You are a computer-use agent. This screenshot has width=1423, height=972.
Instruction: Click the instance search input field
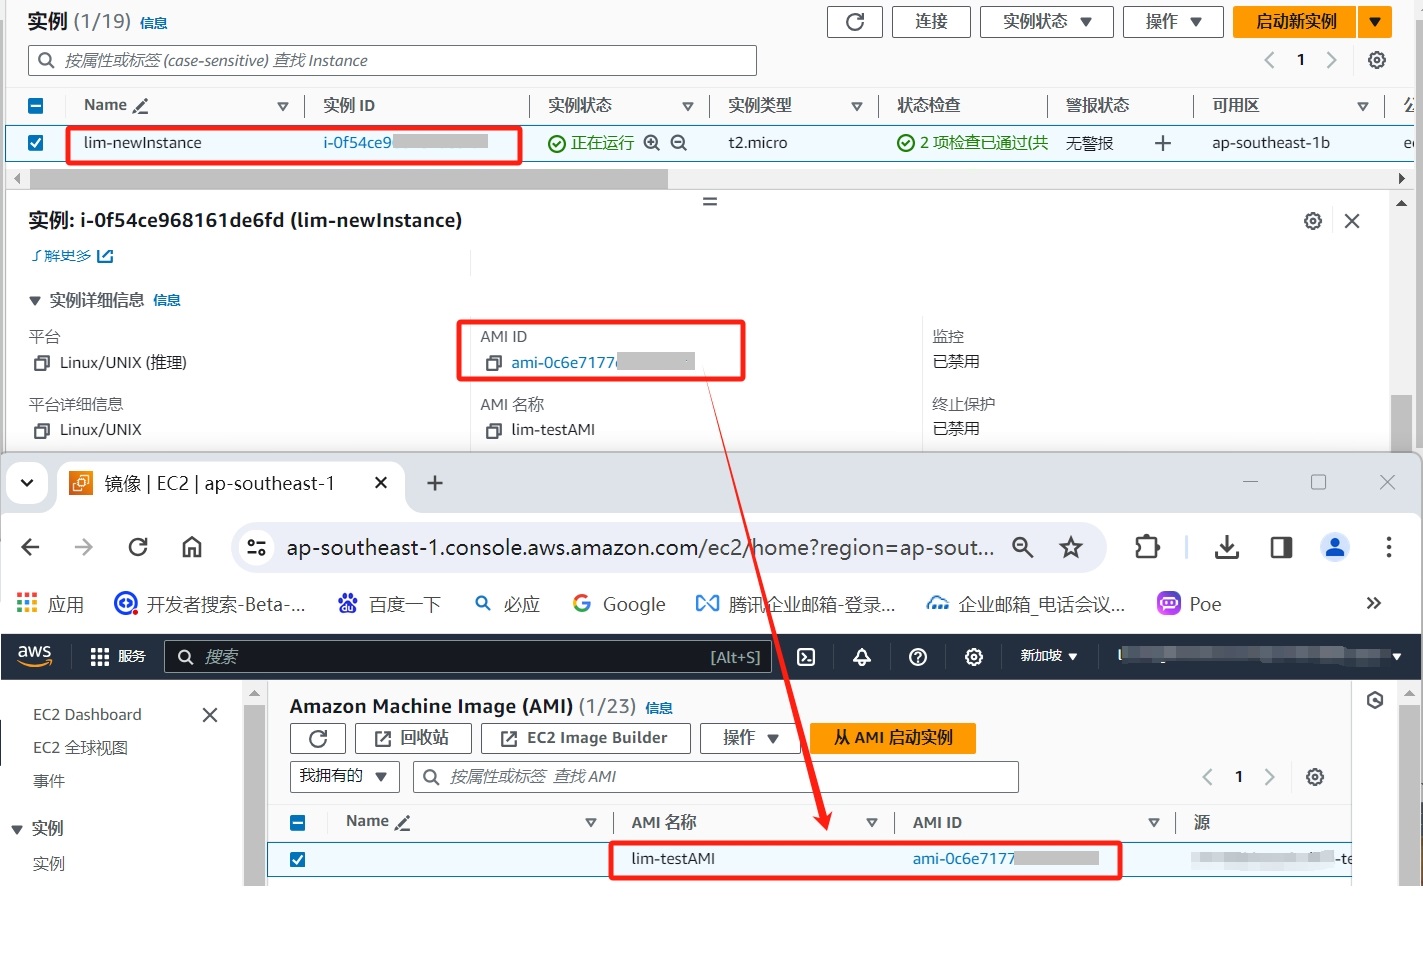390,60
